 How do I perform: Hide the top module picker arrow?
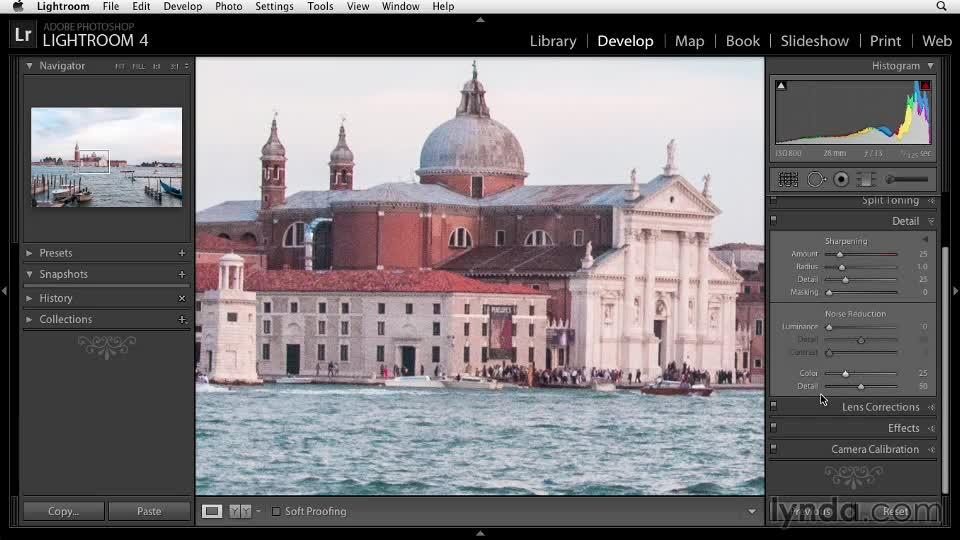(480, 20)
